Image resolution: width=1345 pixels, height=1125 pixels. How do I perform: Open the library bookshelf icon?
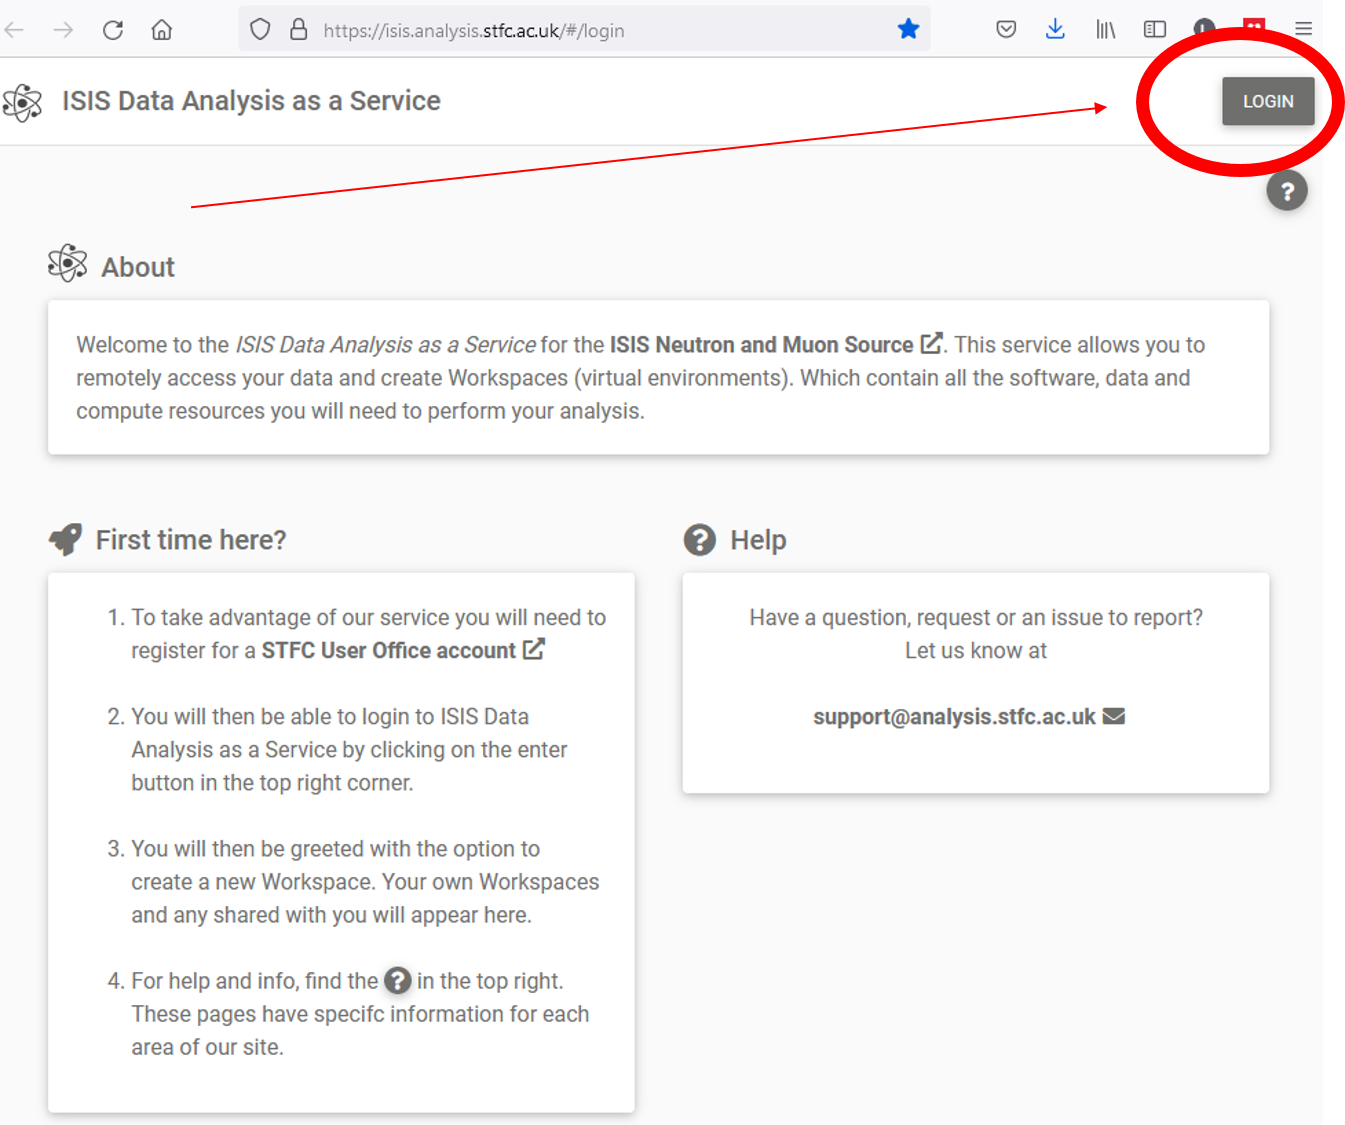pos(1105,30)
